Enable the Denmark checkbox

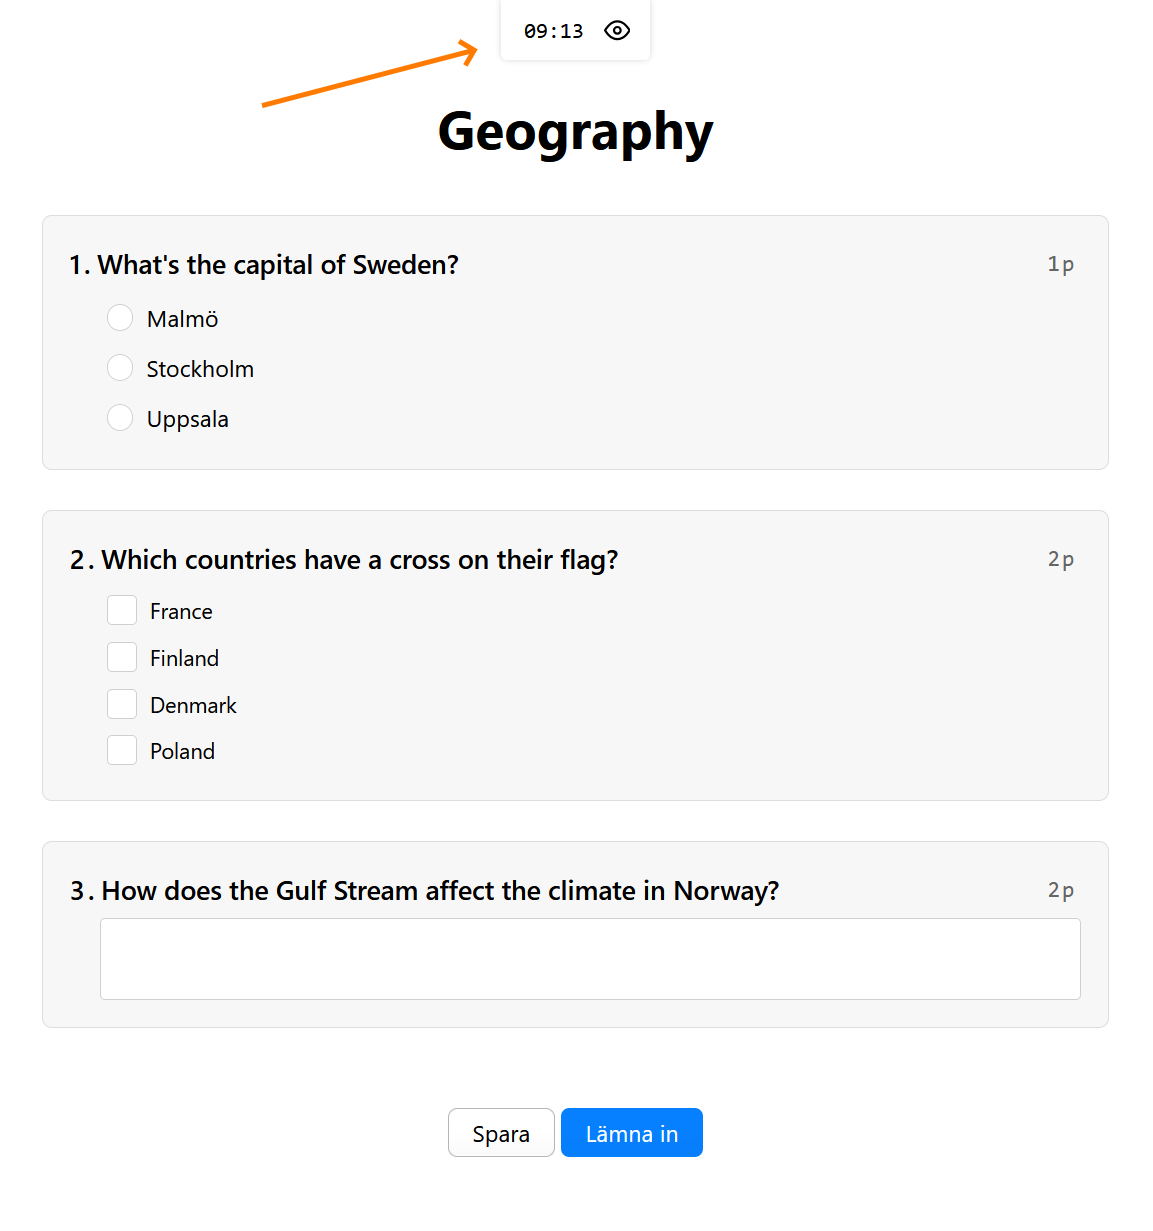coord(122,704)
